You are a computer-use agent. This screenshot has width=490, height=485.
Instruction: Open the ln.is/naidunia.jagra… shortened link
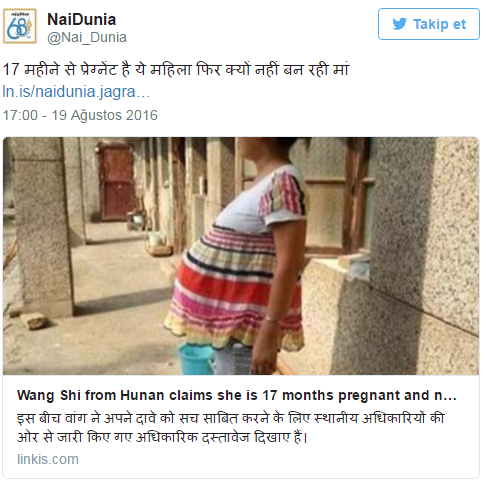pyautogui.click(x=76, y=92)
